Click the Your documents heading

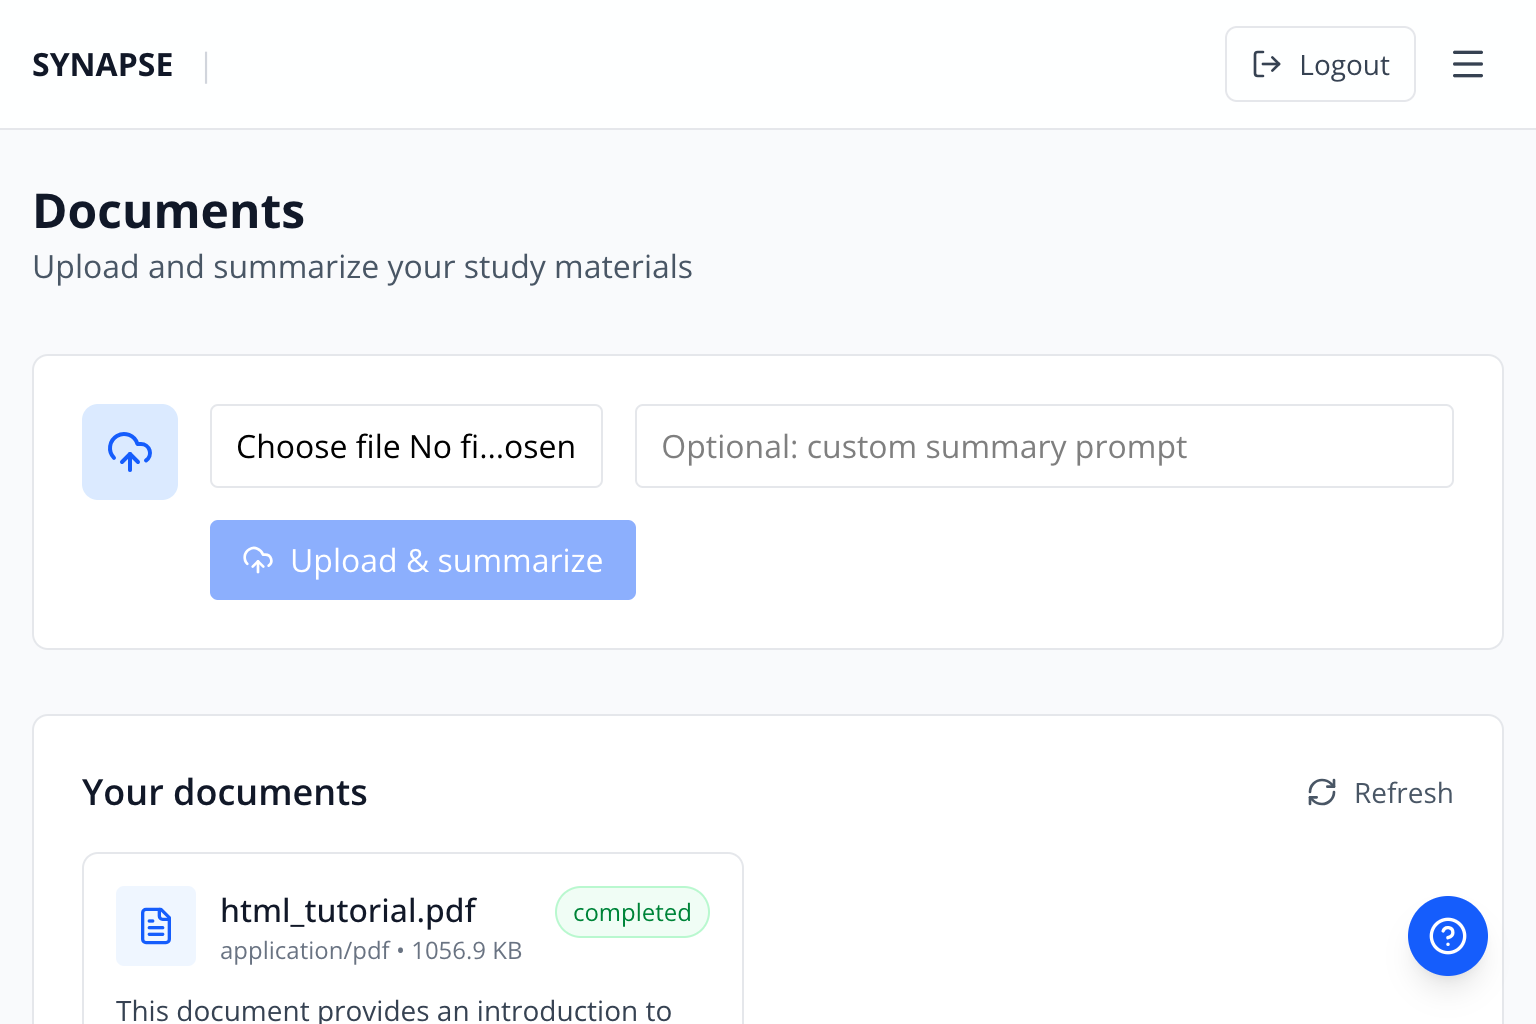[x=224, y=792]
